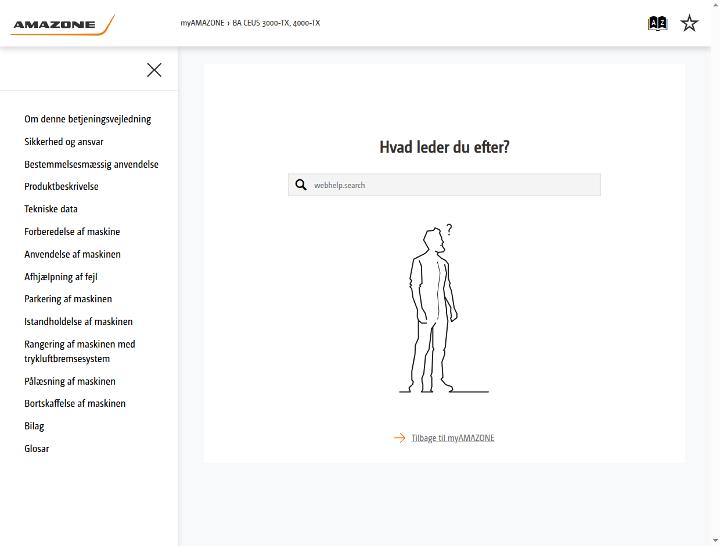Click the magnifying glass search icon
The height and width of the screenshot is (546, 720).
[301, 185]
